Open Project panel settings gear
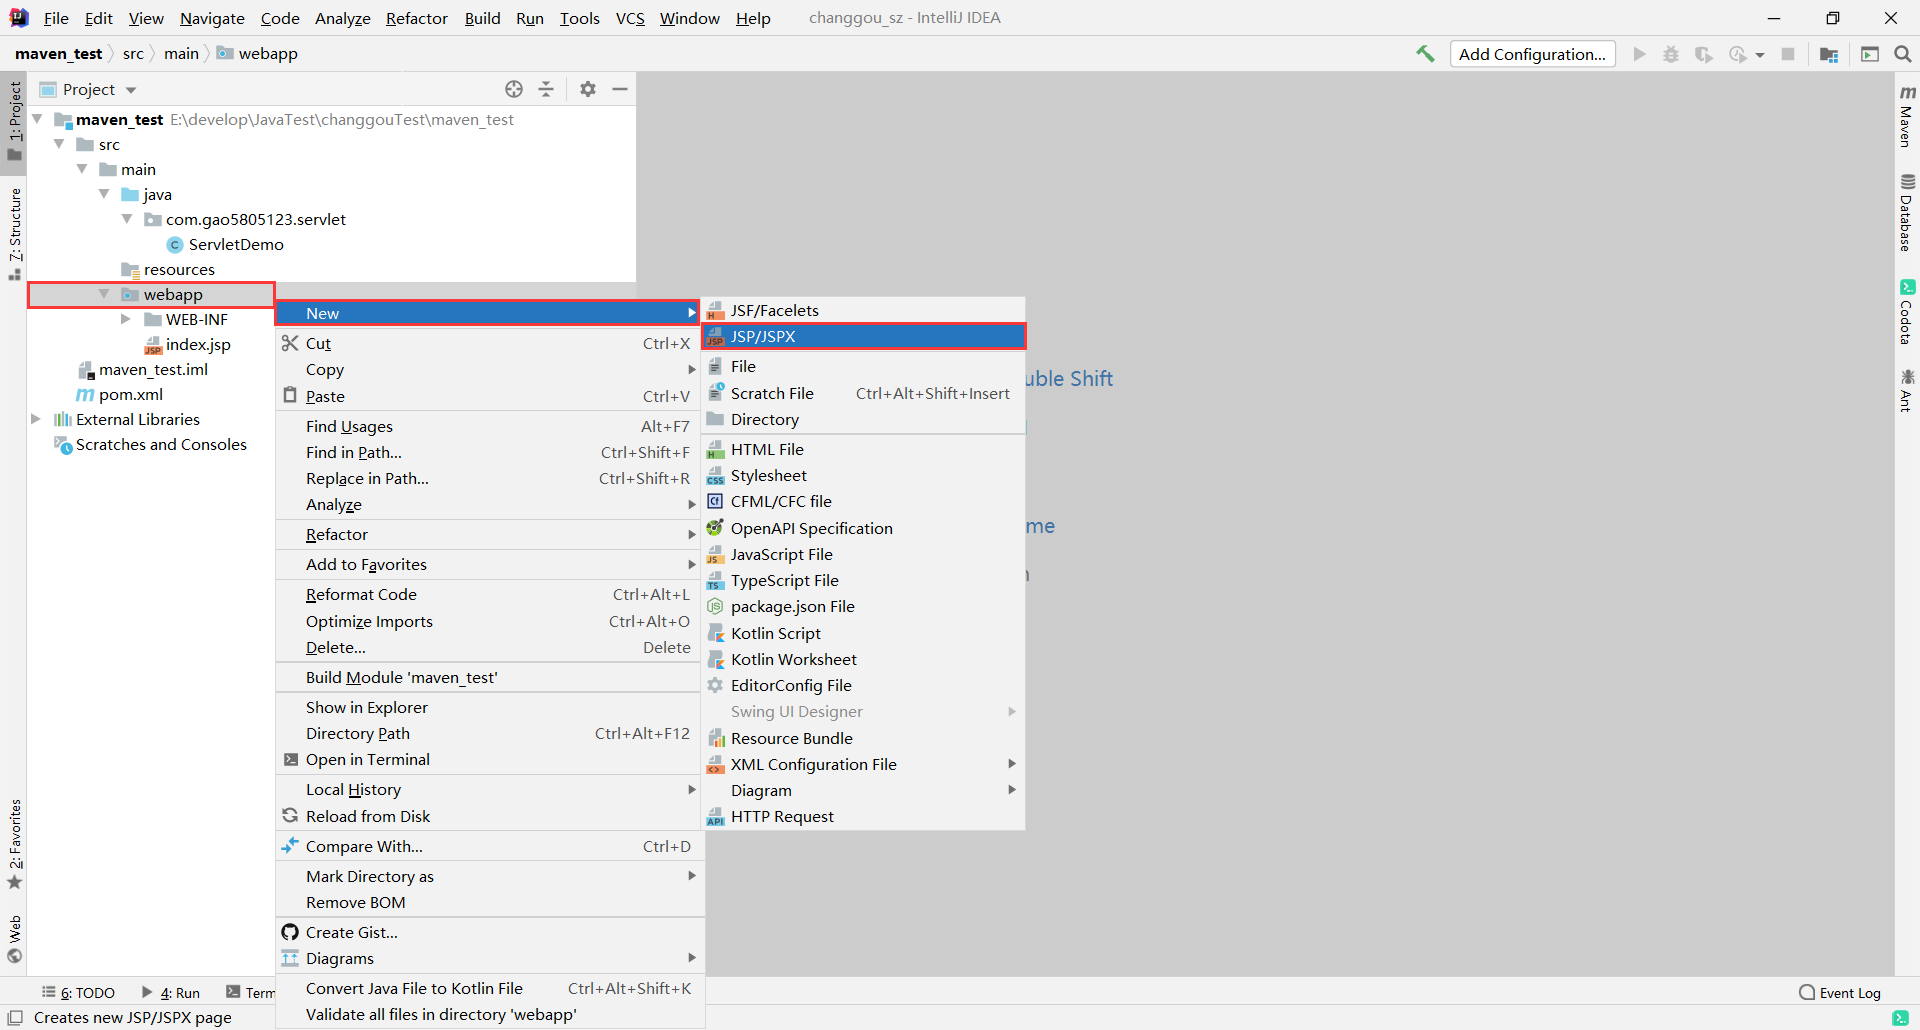 click(588, 89)
